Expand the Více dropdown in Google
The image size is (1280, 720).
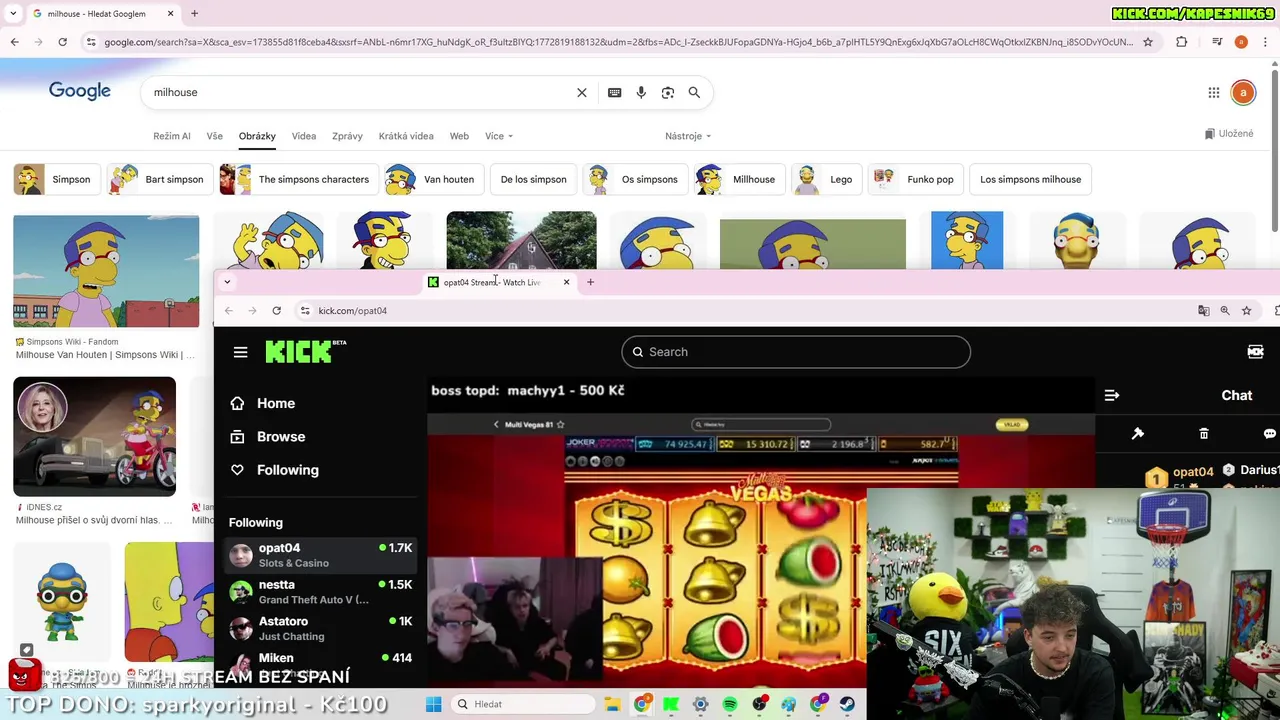tap(499, 136)
